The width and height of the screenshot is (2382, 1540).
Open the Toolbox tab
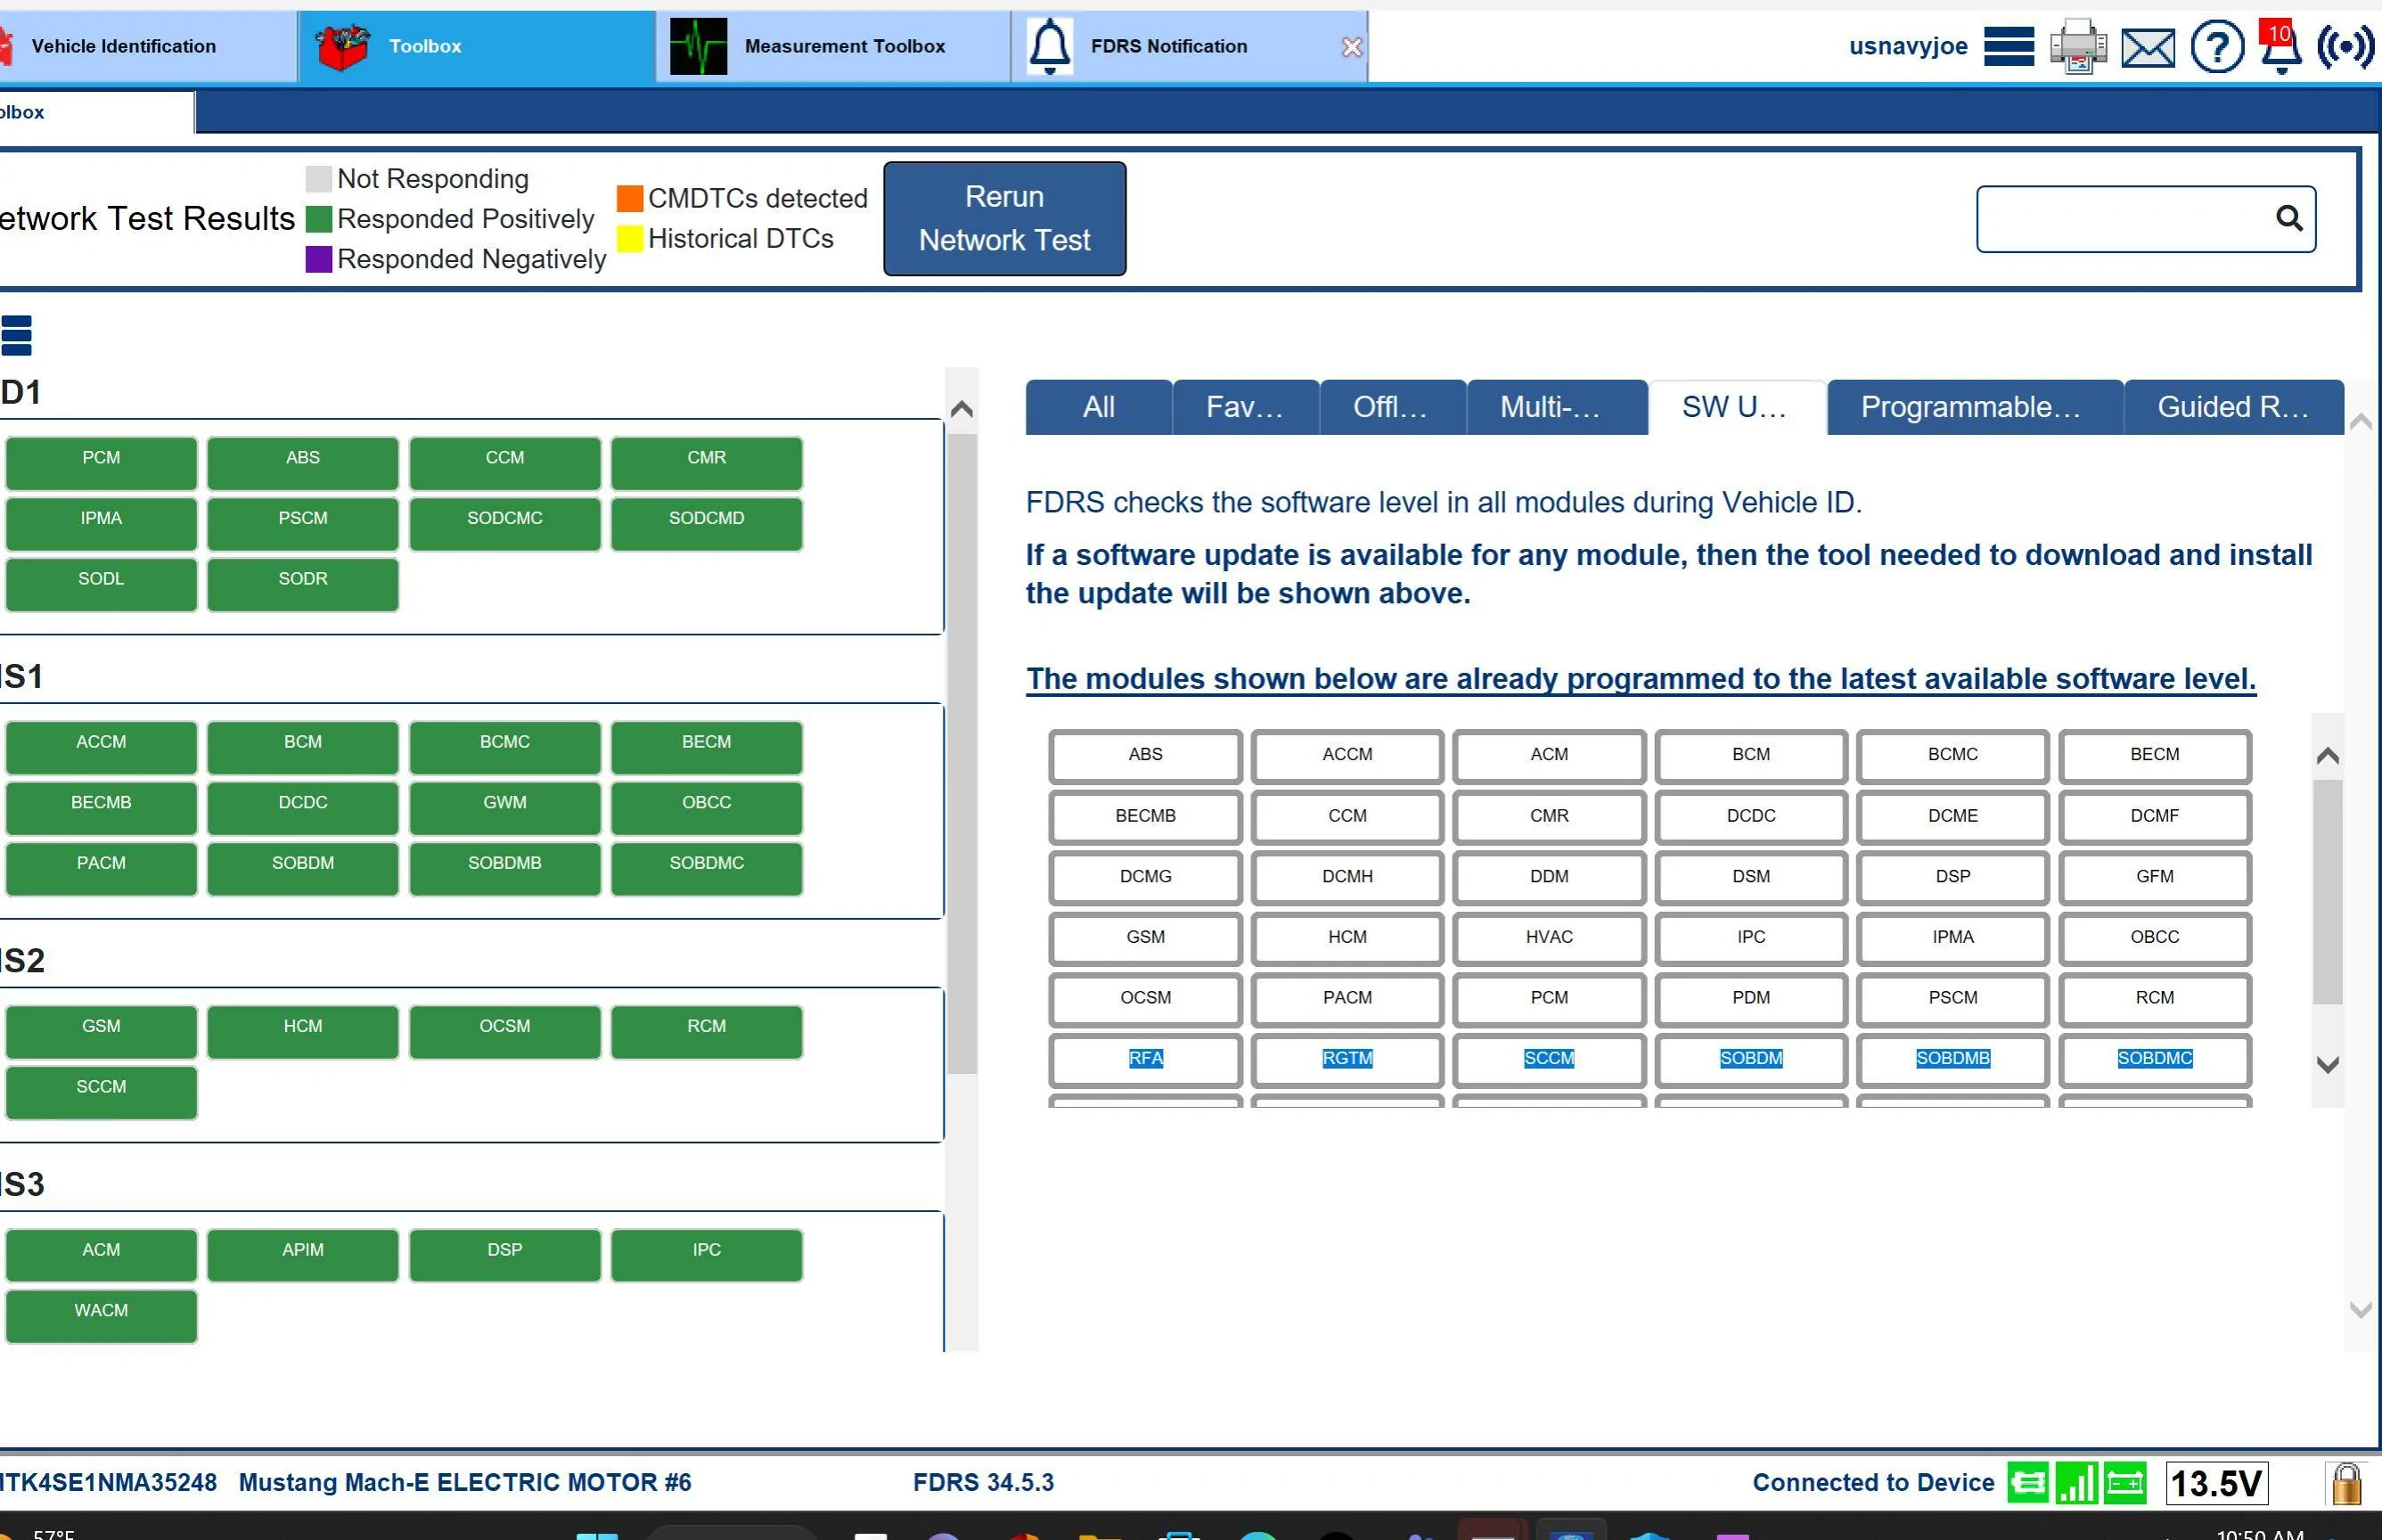pos(476,46)
